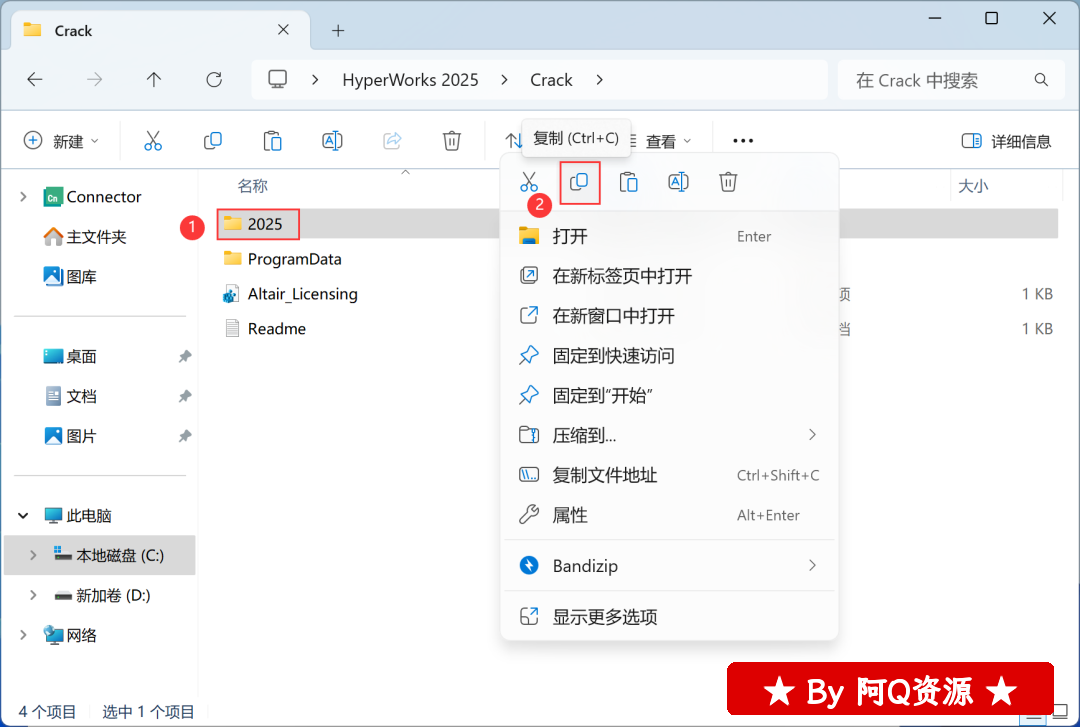Expand the 新加卷 (D:) node
This screenshot has height=727, width=1080.
33,595
